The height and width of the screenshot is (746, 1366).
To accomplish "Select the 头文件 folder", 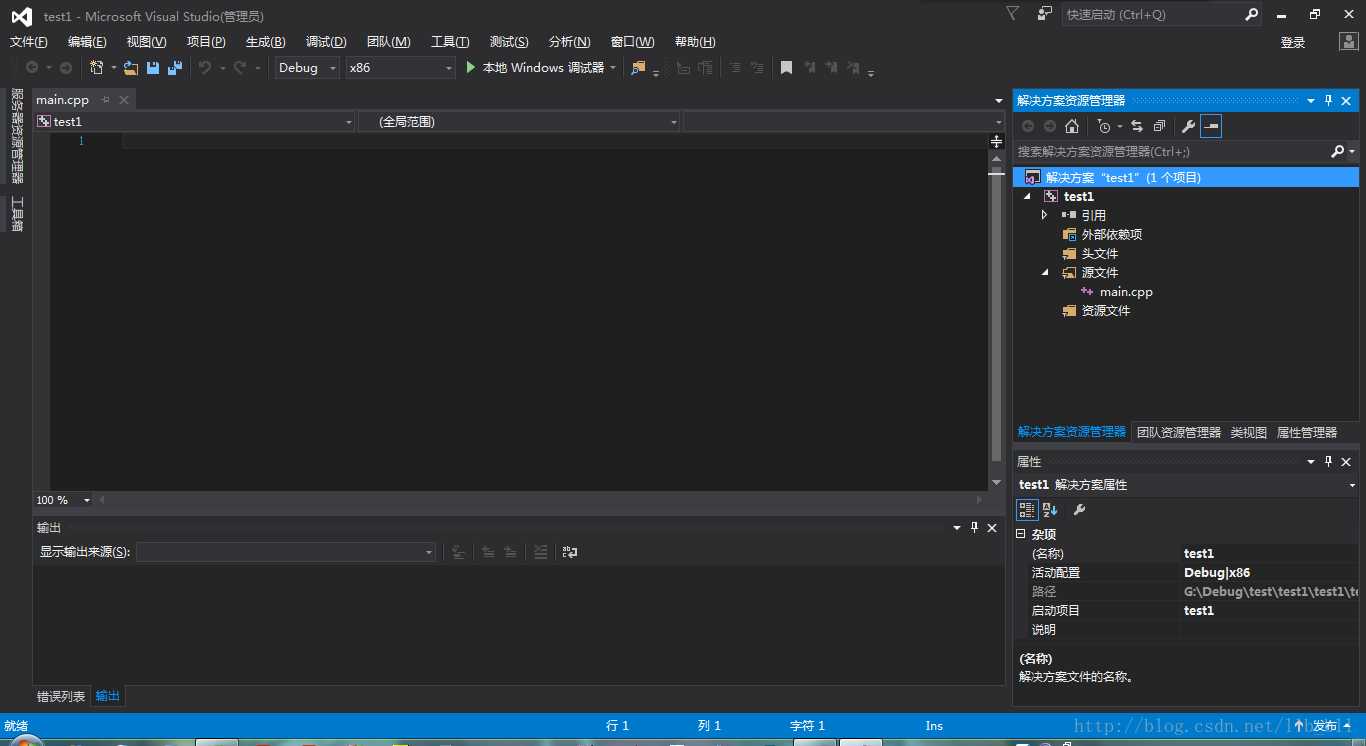I will point(1099,254).
